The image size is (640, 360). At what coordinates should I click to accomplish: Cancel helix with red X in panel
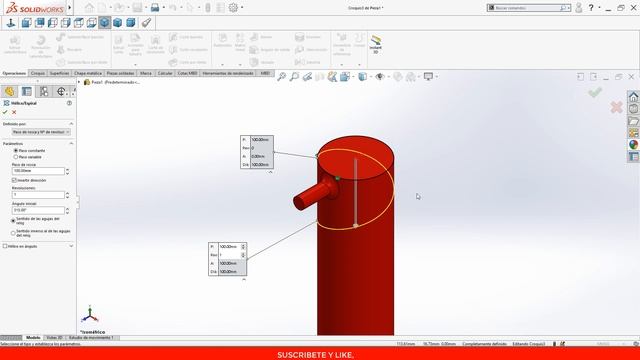click(x=14, y=112)
